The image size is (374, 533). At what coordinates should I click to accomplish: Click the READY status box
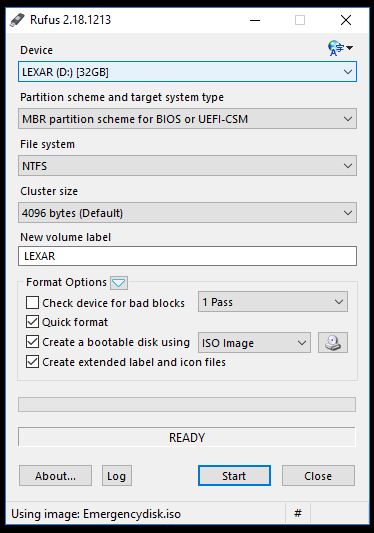[x=187, y=437]
